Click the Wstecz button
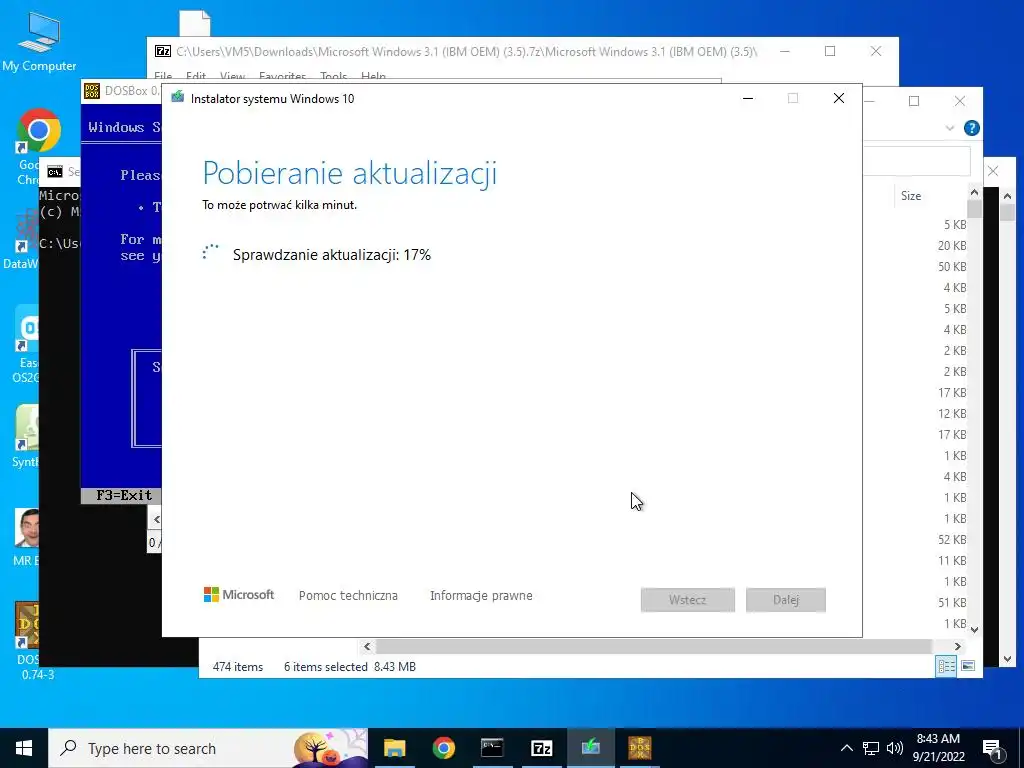This screenshot has height=768, width=1024. click(688, 600)
